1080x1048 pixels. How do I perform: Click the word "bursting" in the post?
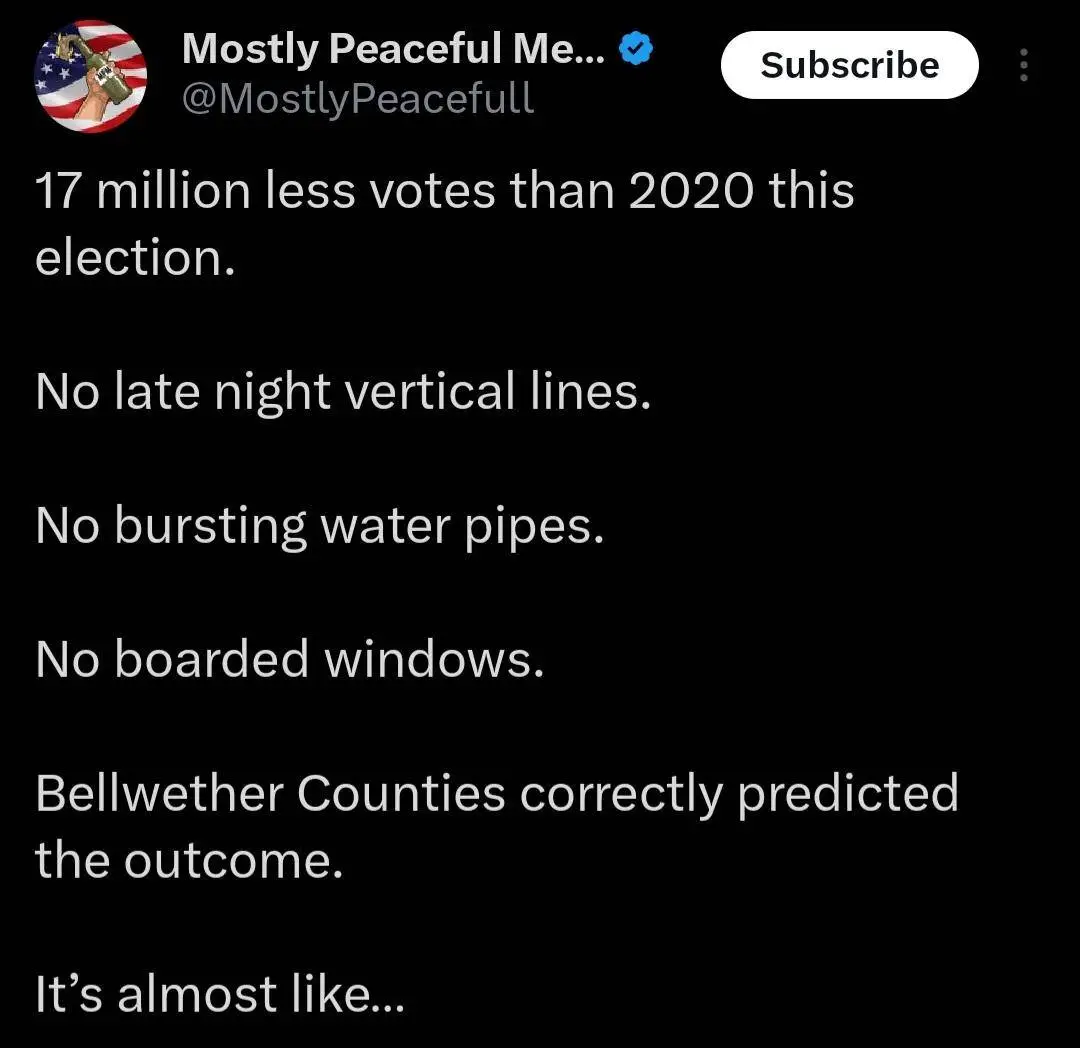210,527
